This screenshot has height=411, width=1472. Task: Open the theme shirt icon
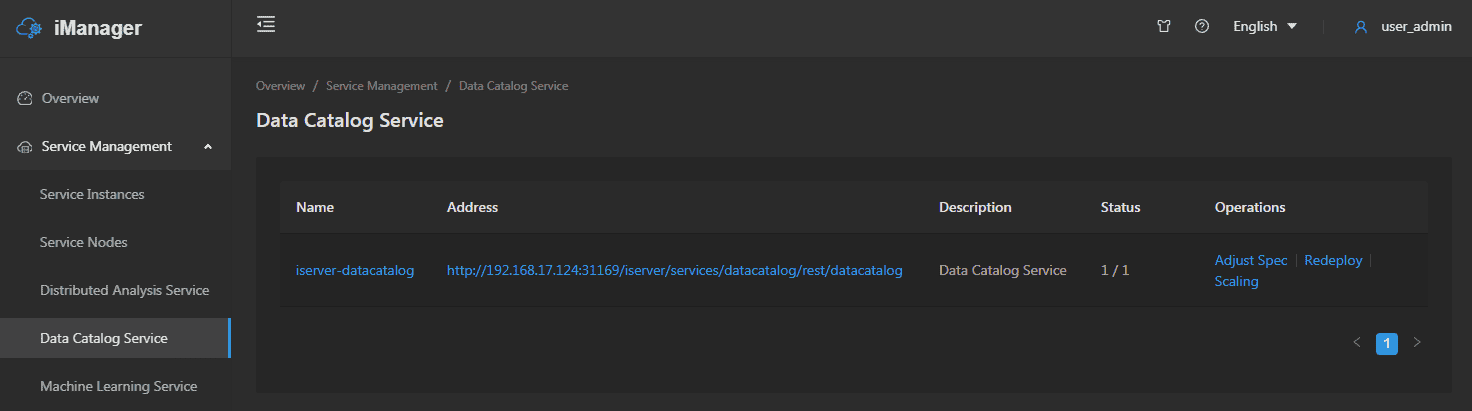coord(1163,27)
